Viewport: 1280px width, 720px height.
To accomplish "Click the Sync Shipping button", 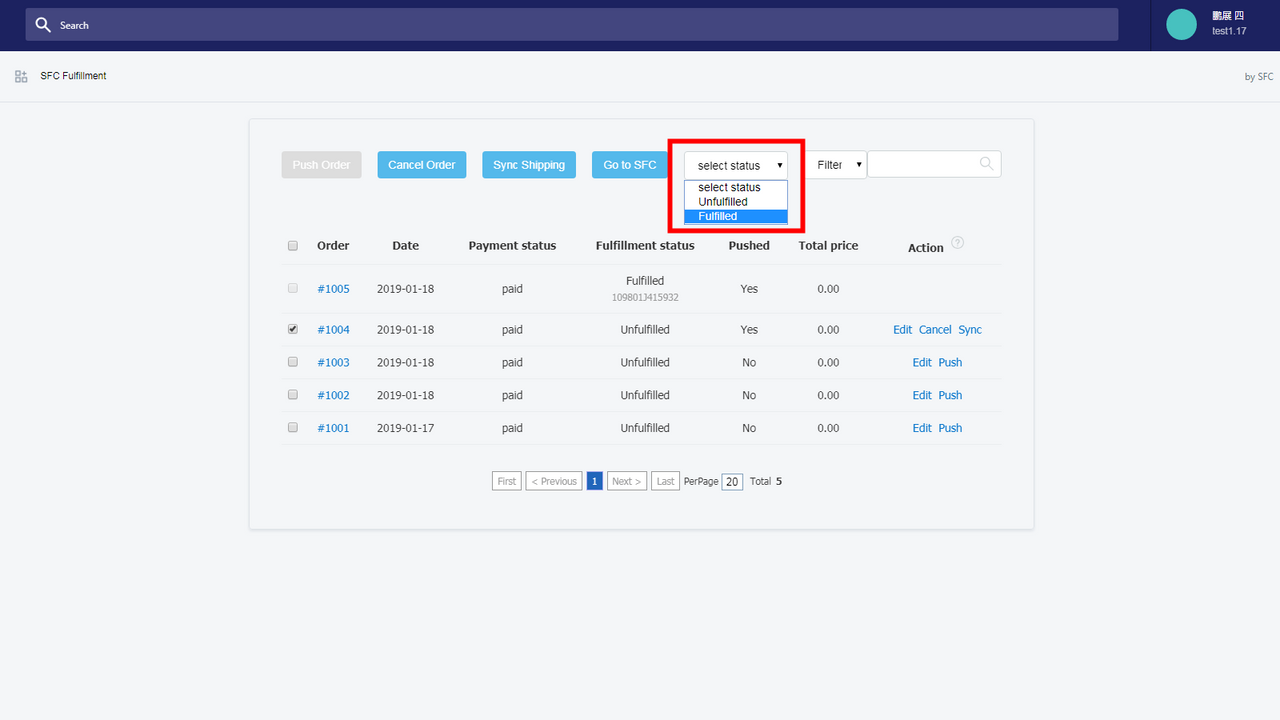I will (529, 165).
